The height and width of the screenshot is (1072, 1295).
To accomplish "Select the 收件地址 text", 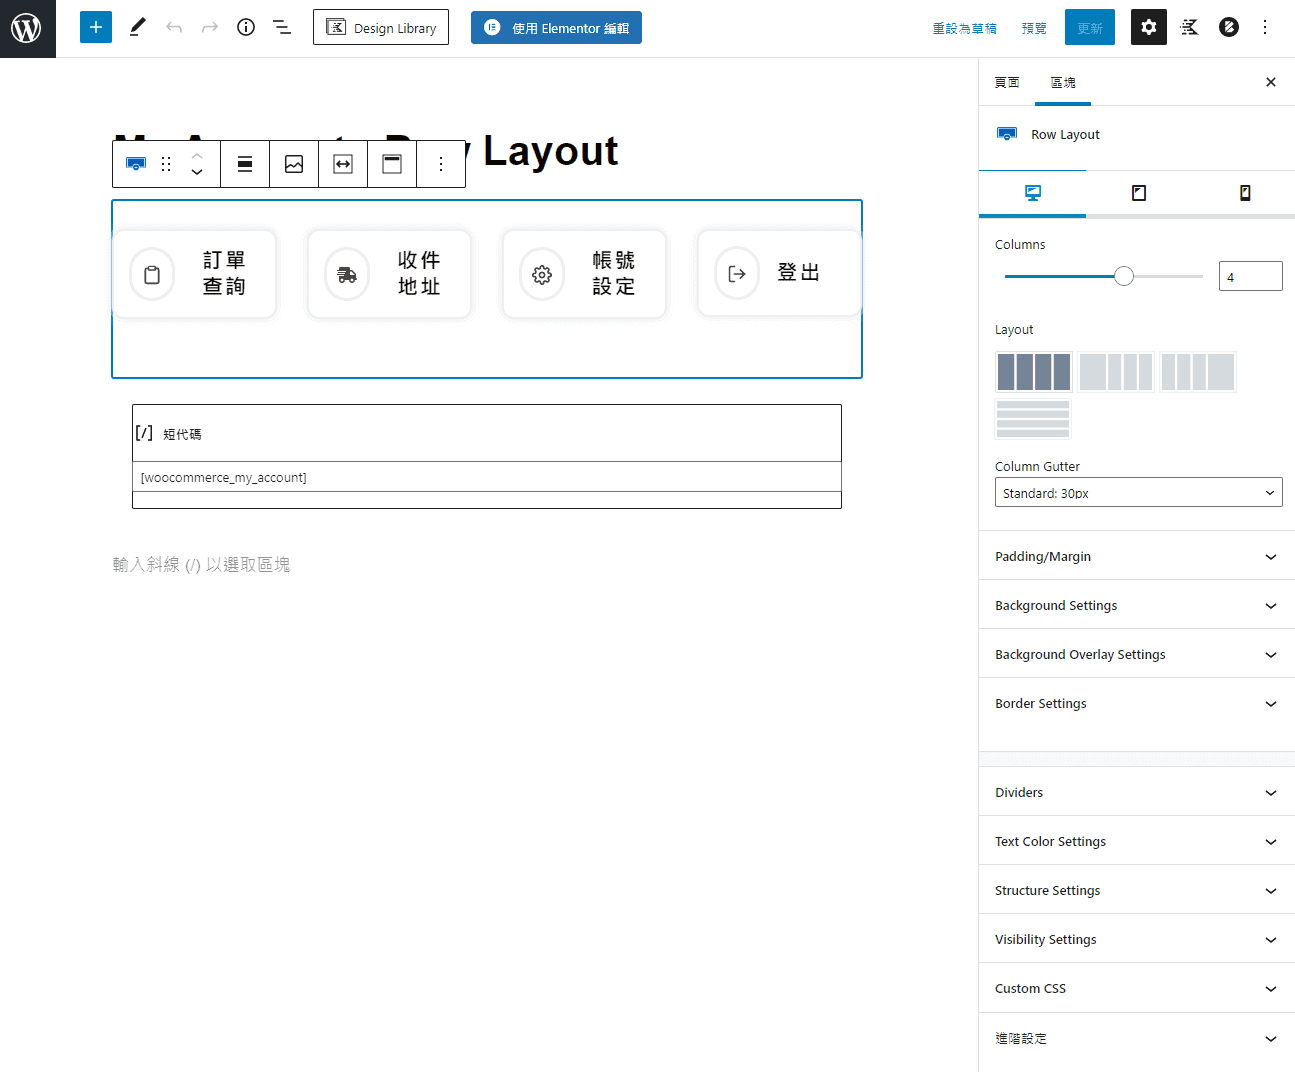I will point(419,273).
